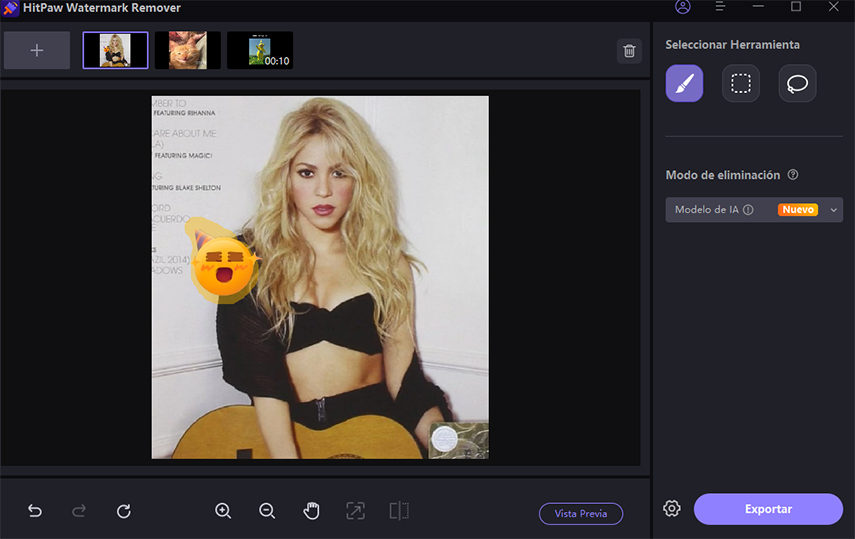Select the Lasso tool
This screenshot has width=855, height=539.
click(797, 83)
